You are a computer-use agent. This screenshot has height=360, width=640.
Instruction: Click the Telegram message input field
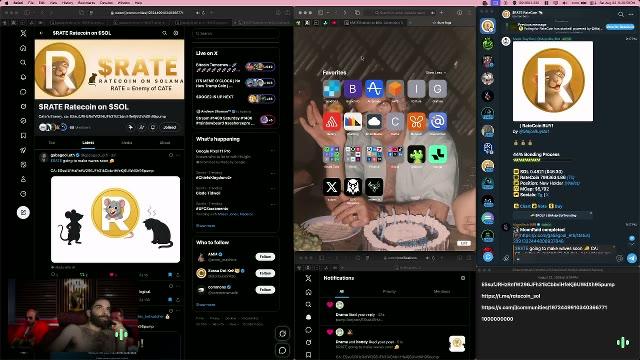point(563,258)
